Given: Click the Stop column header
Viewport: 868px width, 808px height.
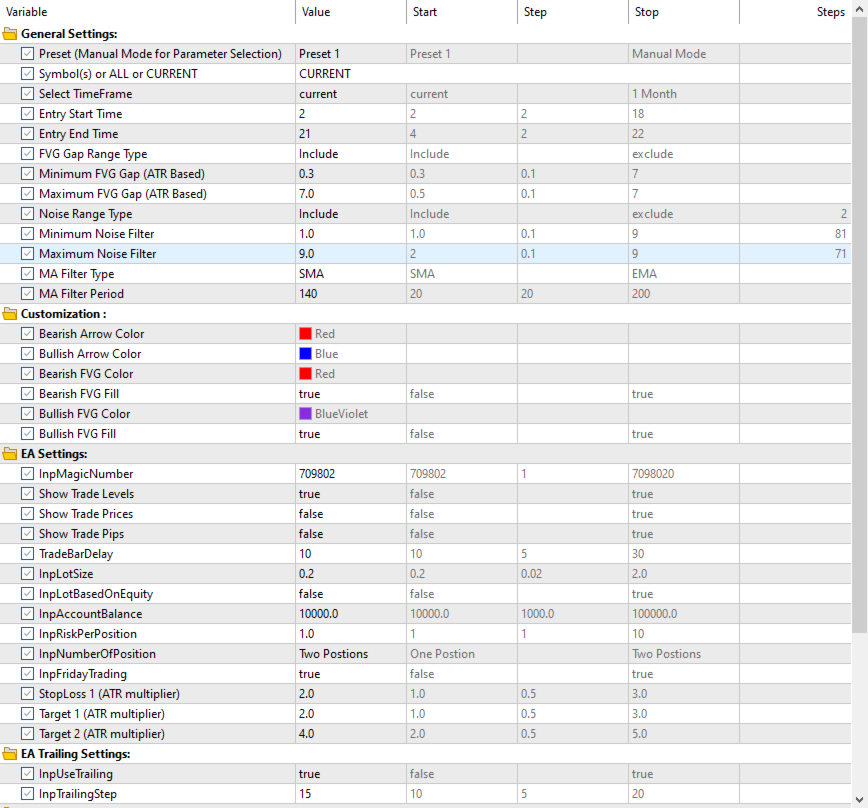Looking at the screenshot, I should (684, 12).
